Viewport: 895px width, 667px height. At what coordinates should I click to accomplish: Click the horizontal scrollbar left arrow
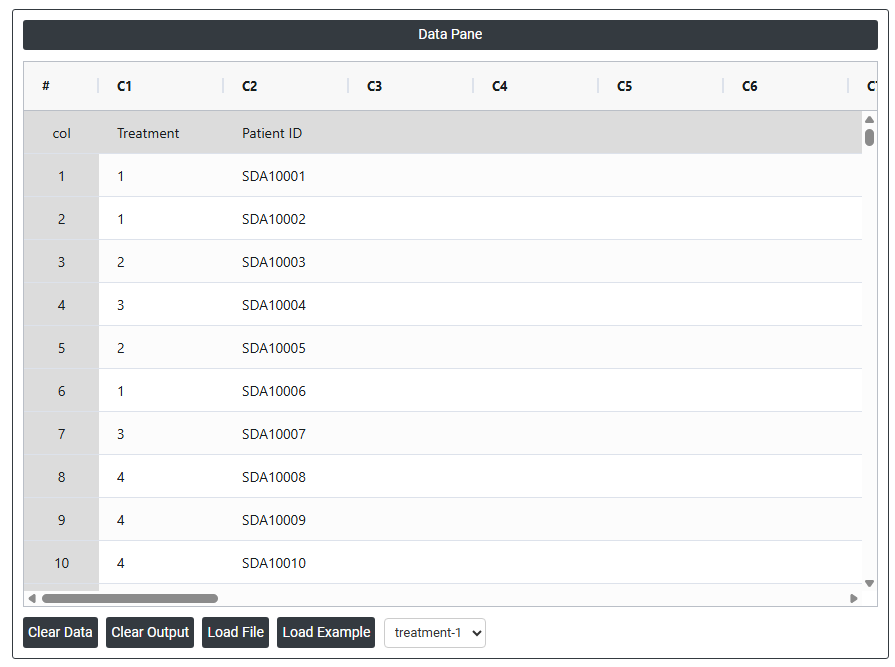[32, 598]
